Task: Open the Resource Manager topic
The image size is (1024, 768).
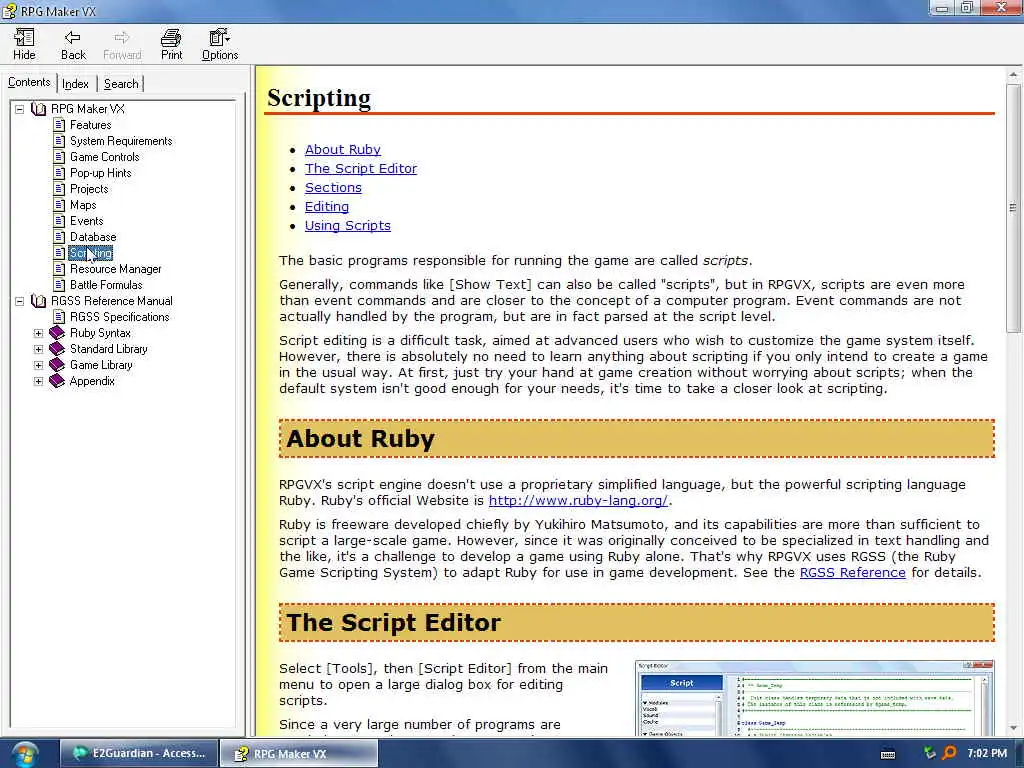Action: pos(116,269)
